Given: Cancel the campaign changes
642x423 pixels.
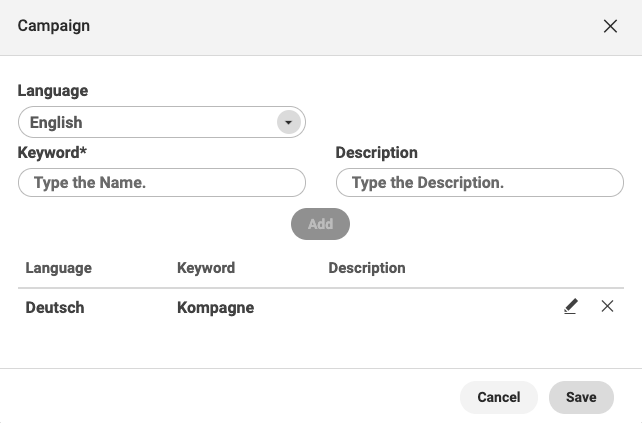Looking at the screenshot, I should click(x=499, y=397).
